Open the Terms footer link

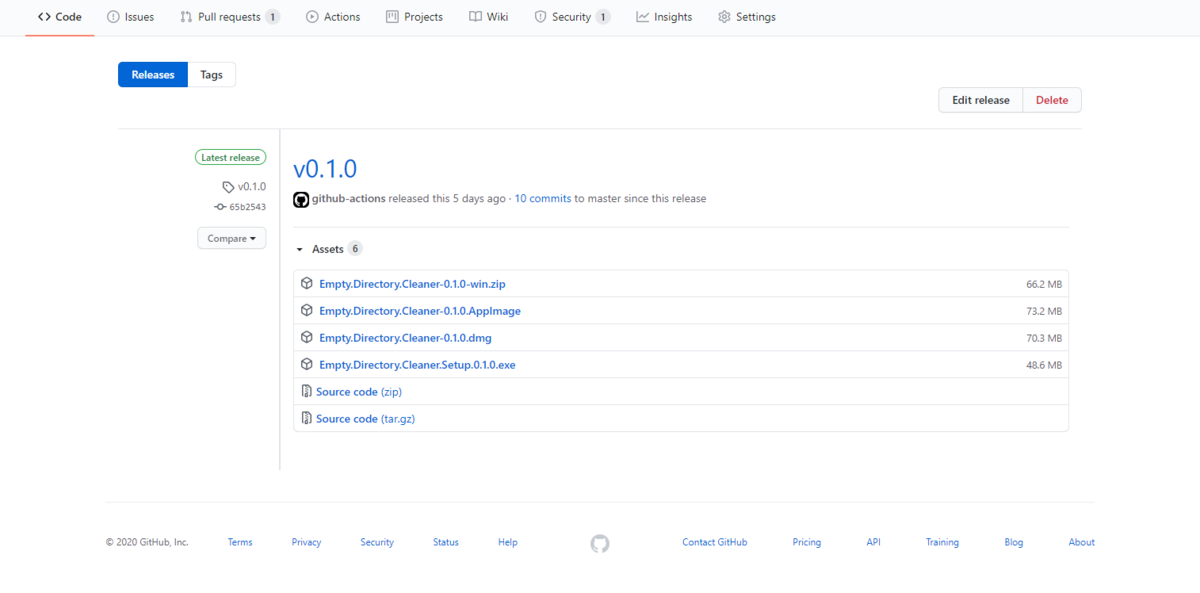[x=240, y=543]
